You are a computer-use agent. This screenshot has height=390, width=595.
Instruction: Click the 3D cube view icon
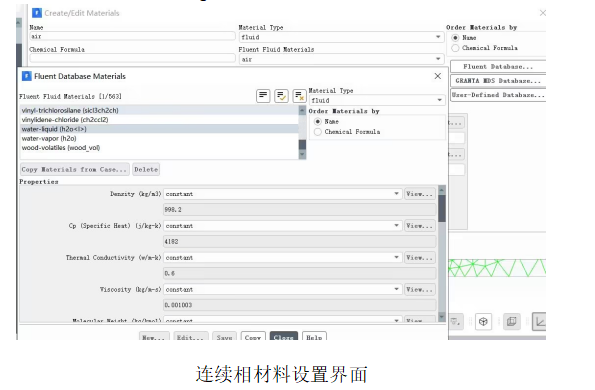point(483,322)
